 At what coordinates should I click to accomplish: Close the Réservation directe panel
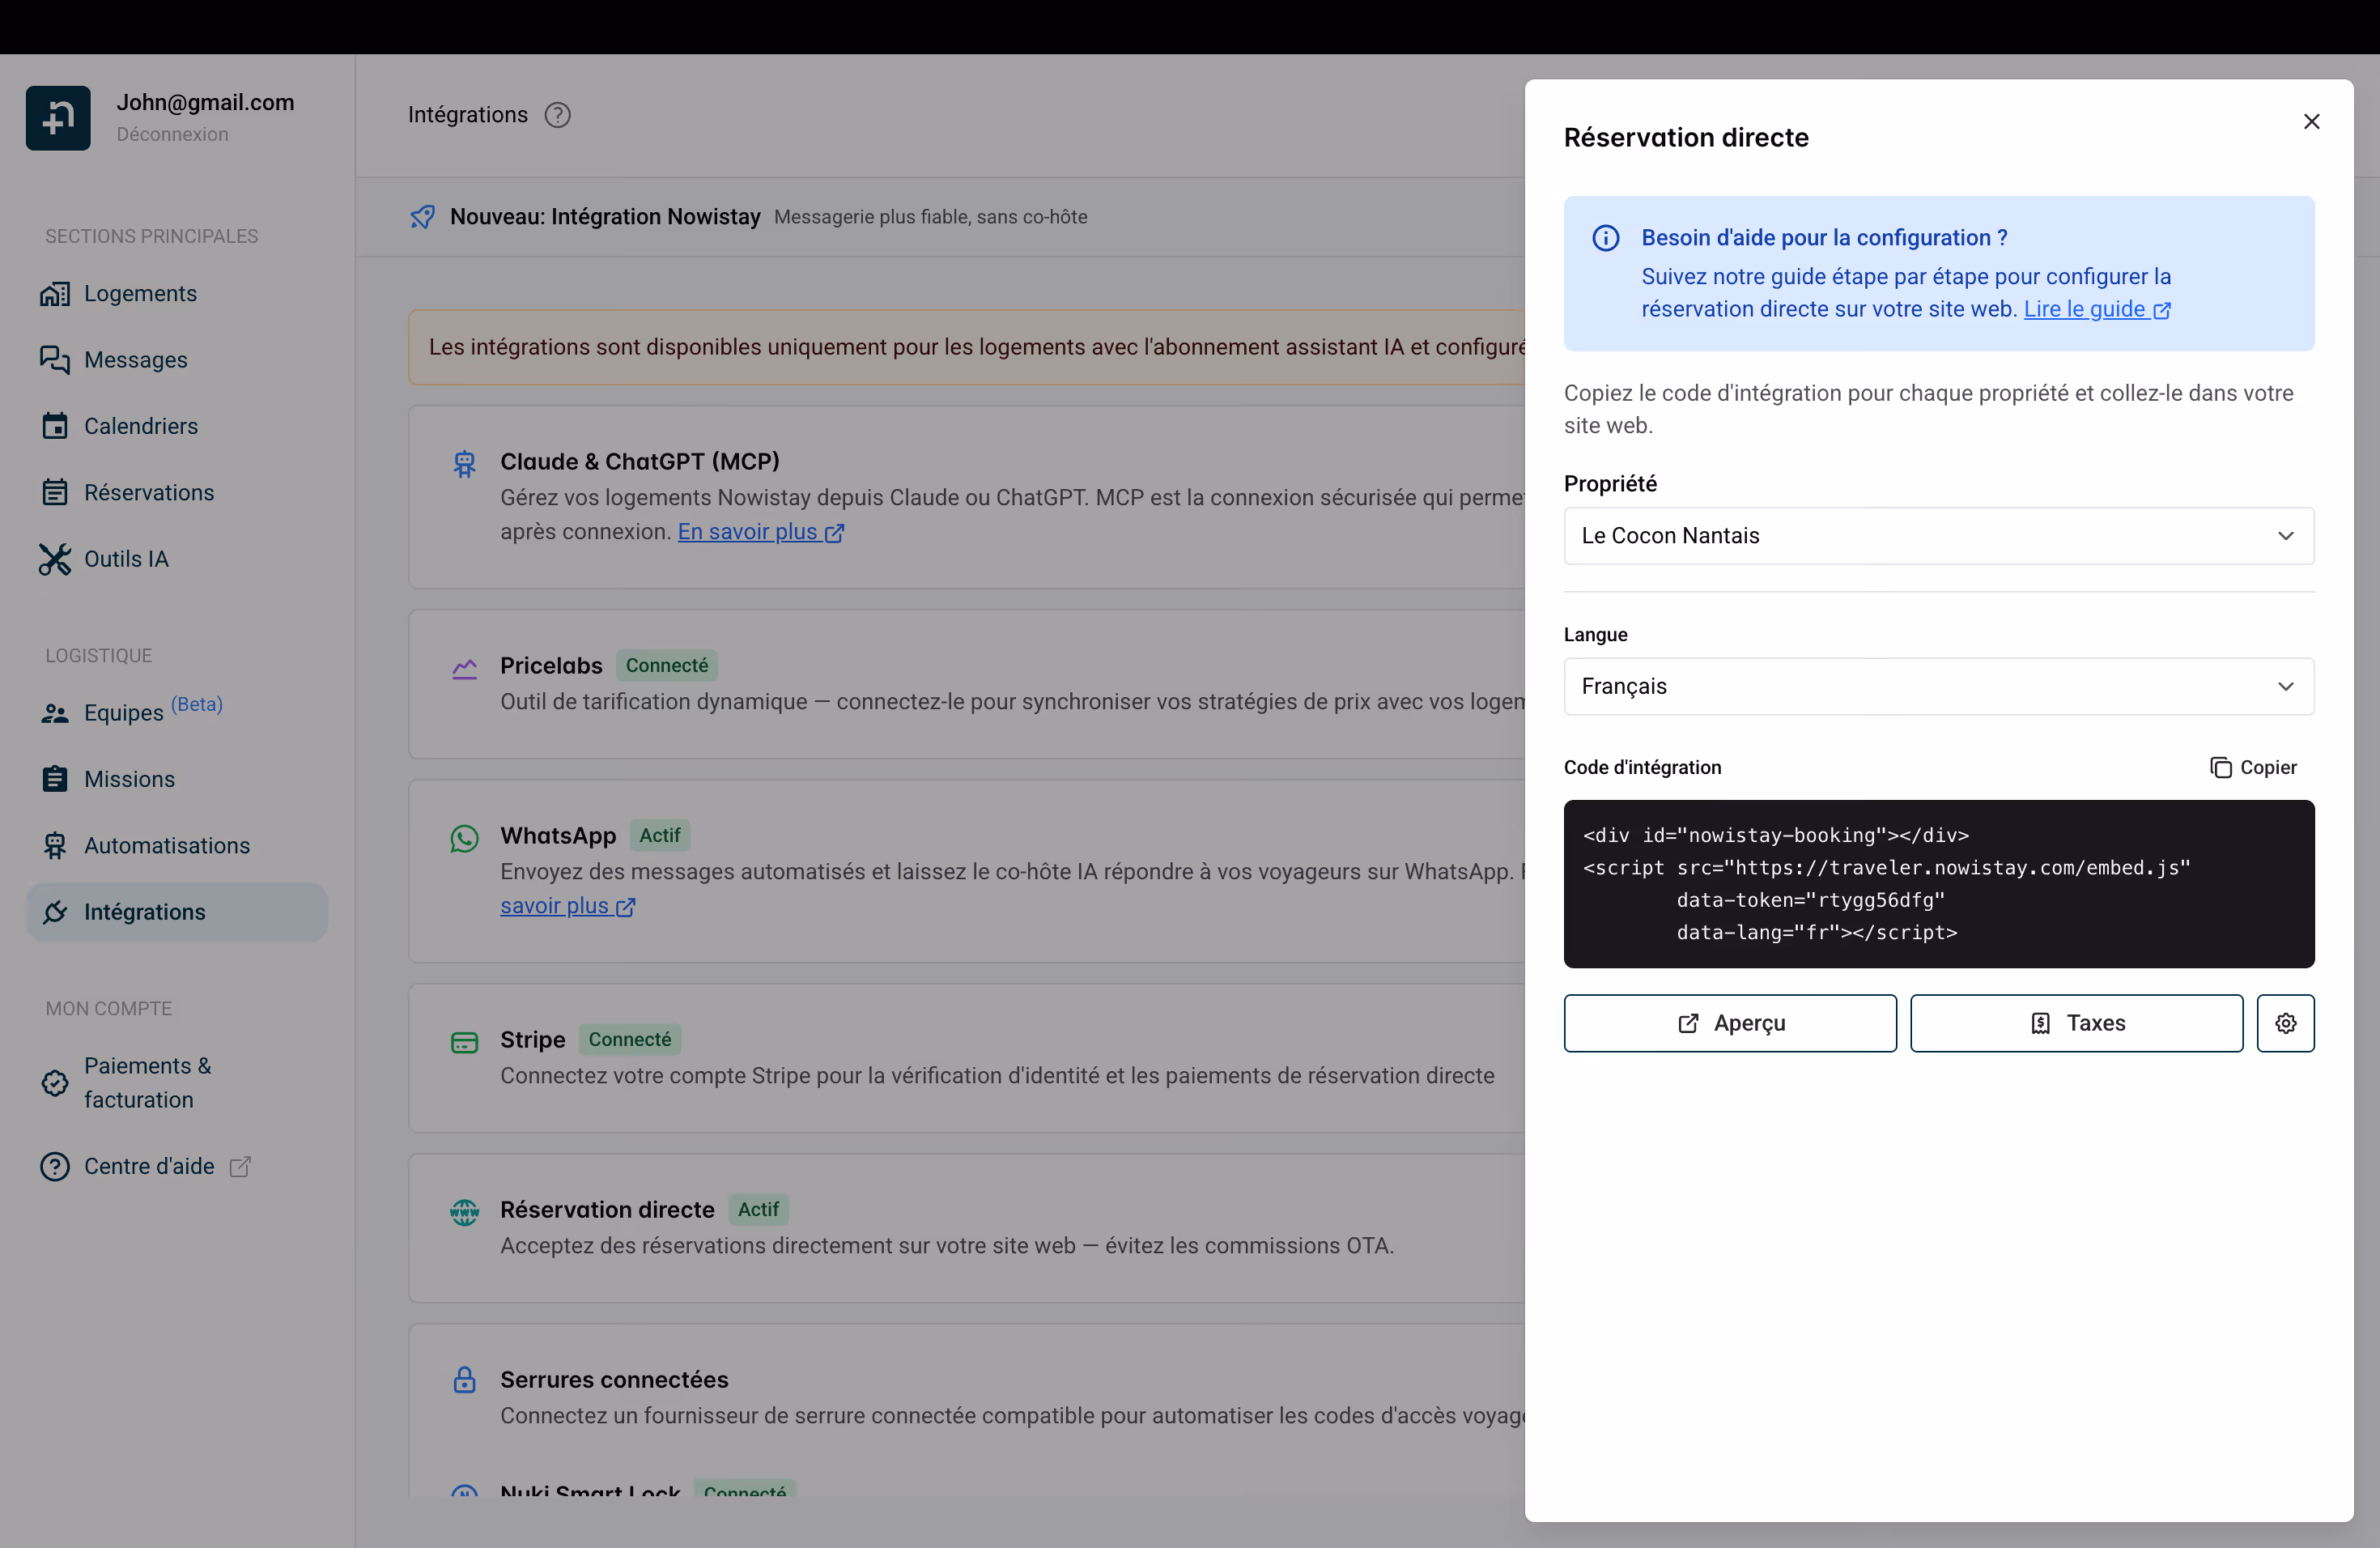pyautogui.click(x=2311, y=122)
